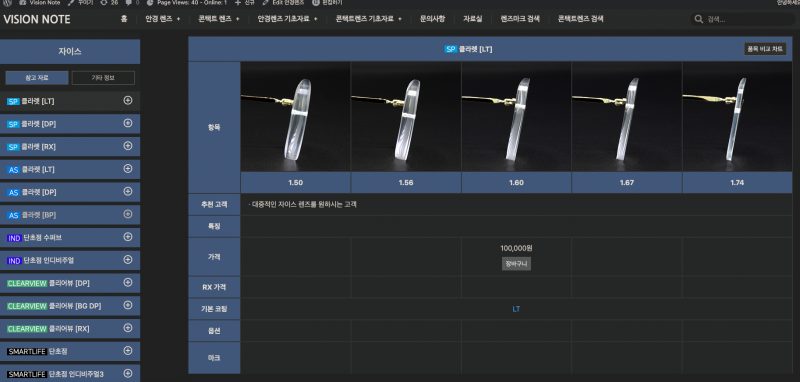Click the LT coating link
Image resolution: width=800 pixels, height=382 pixels.
(516, 309)
